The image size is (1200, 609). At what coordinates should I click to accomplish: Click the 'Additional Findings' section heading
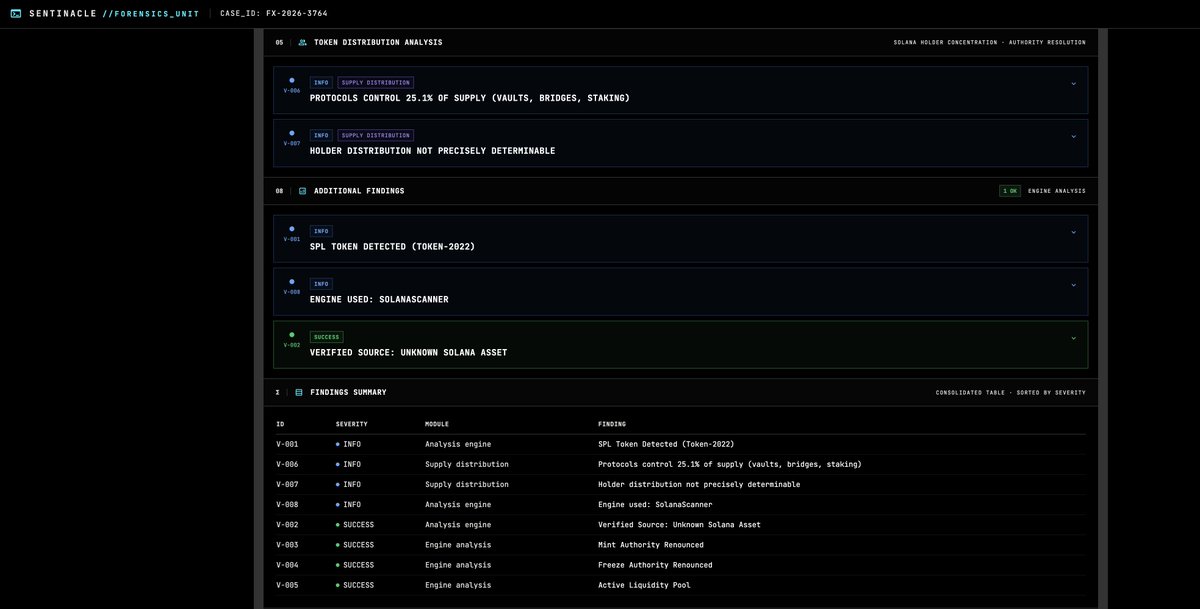(359, 191)
